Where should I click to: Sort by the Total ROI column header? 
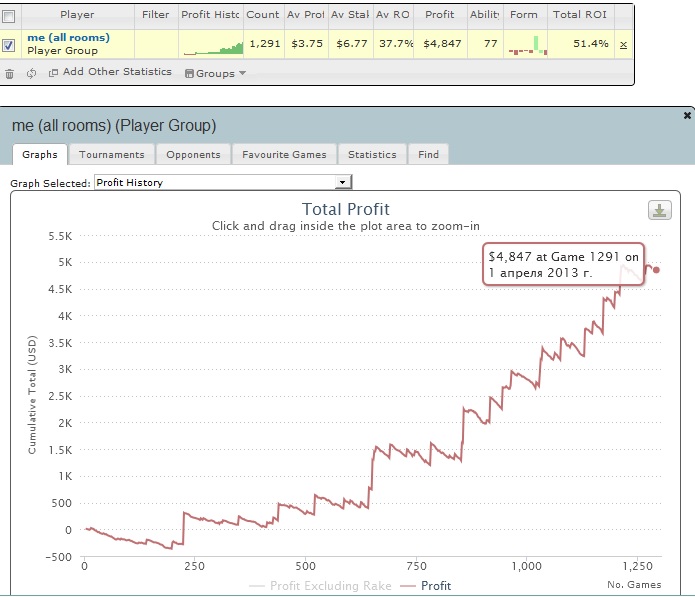[x=580, y=15]
